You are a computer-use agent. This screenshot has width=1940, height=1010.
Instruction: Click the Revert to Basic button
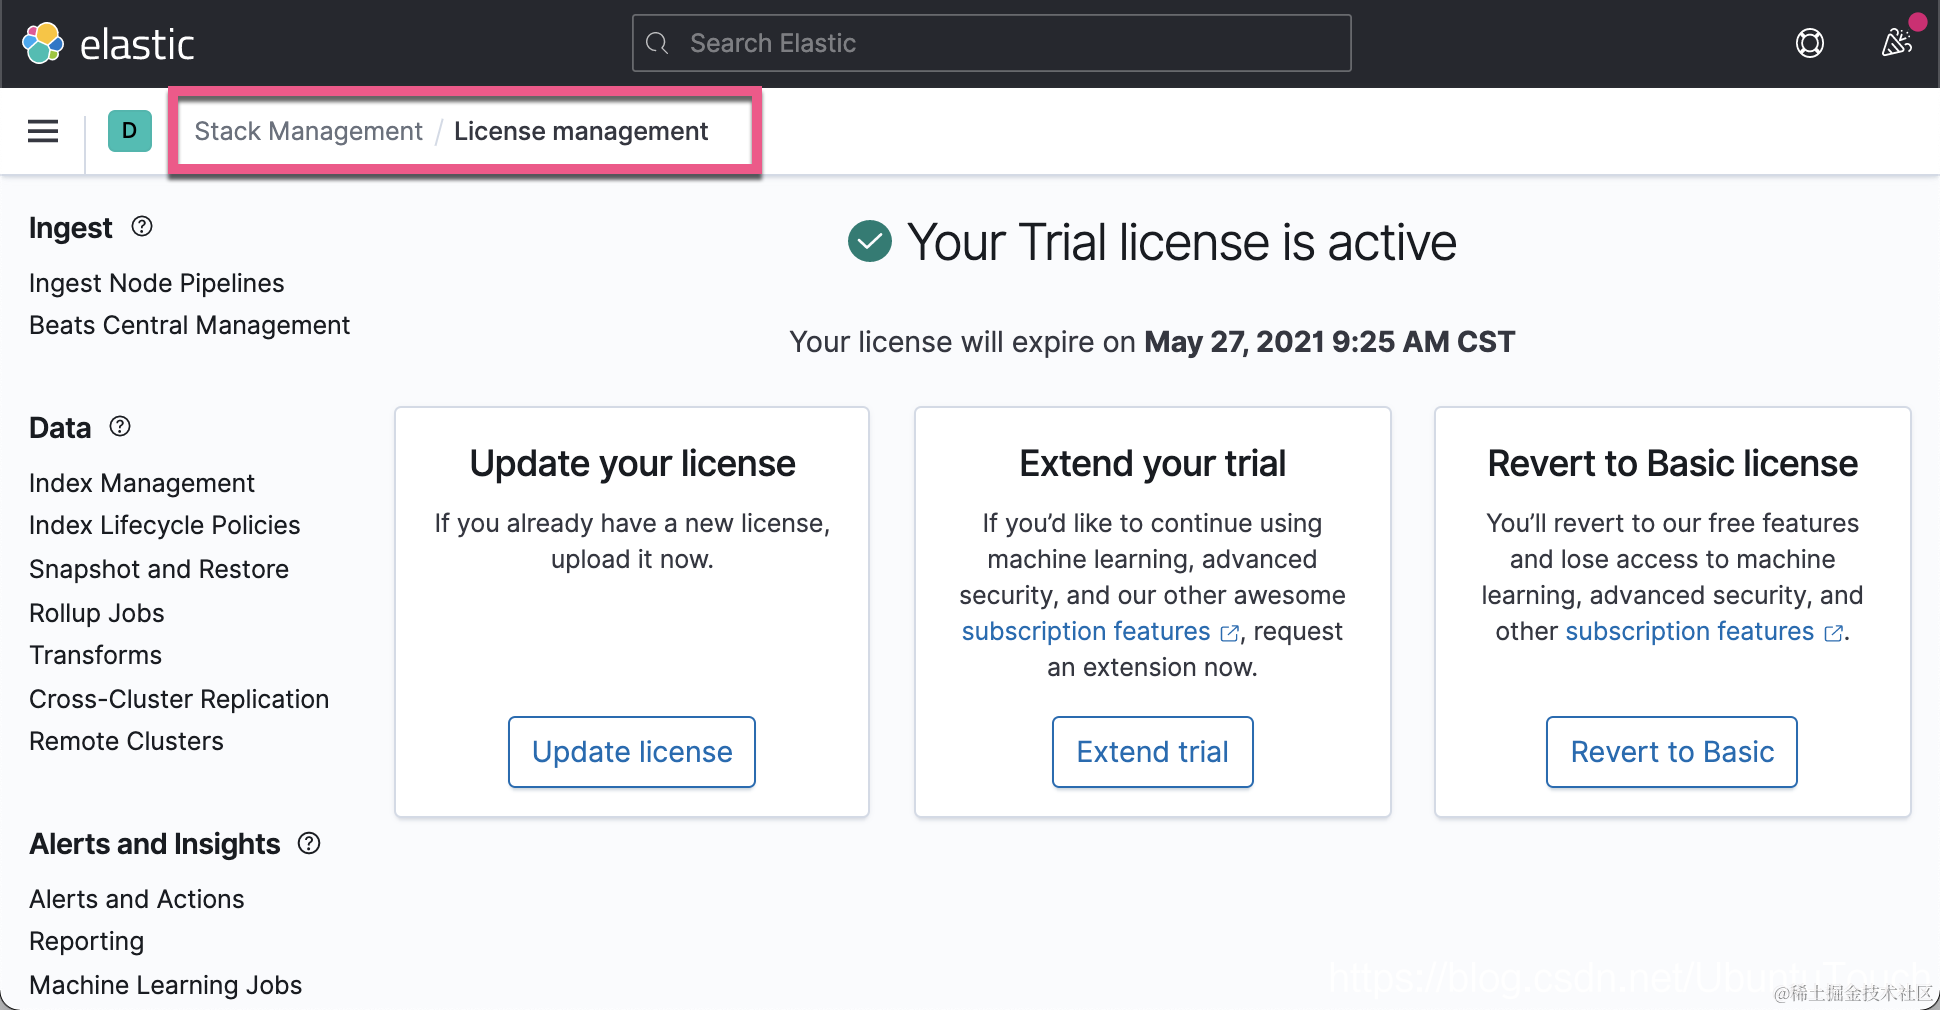tap(1672, 752)
